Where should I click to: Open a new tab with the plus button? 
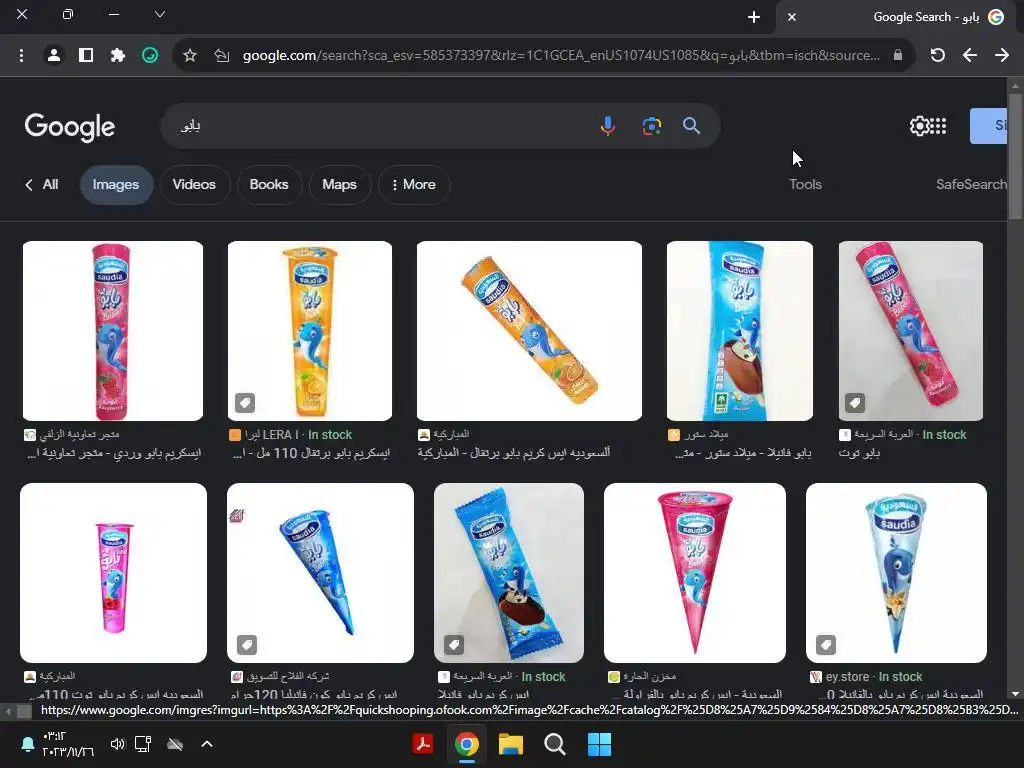754,17
